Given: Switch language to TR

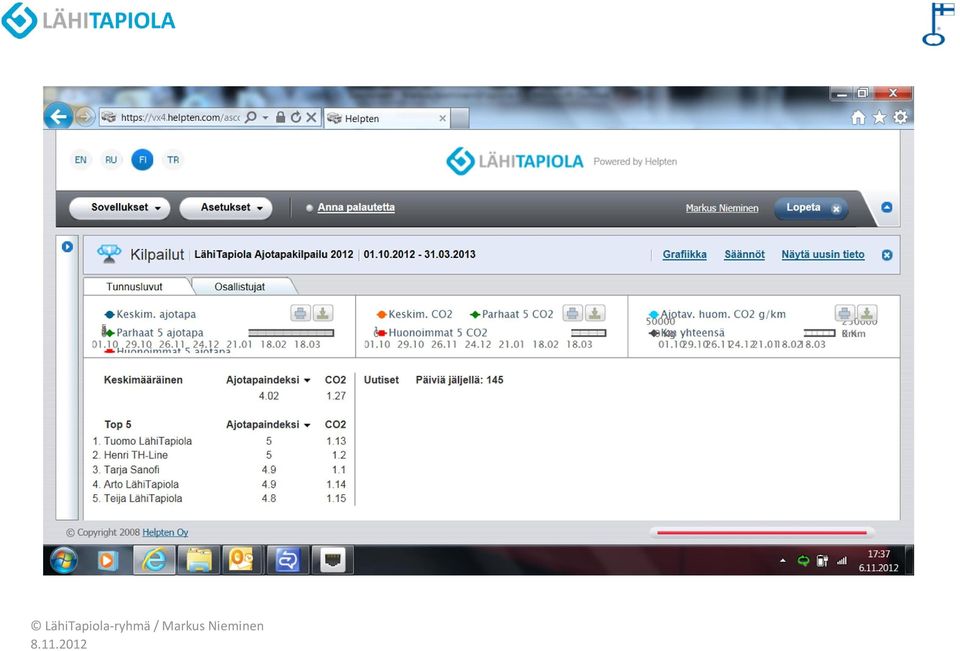Looking at the screenshot, I should point(173,160).
